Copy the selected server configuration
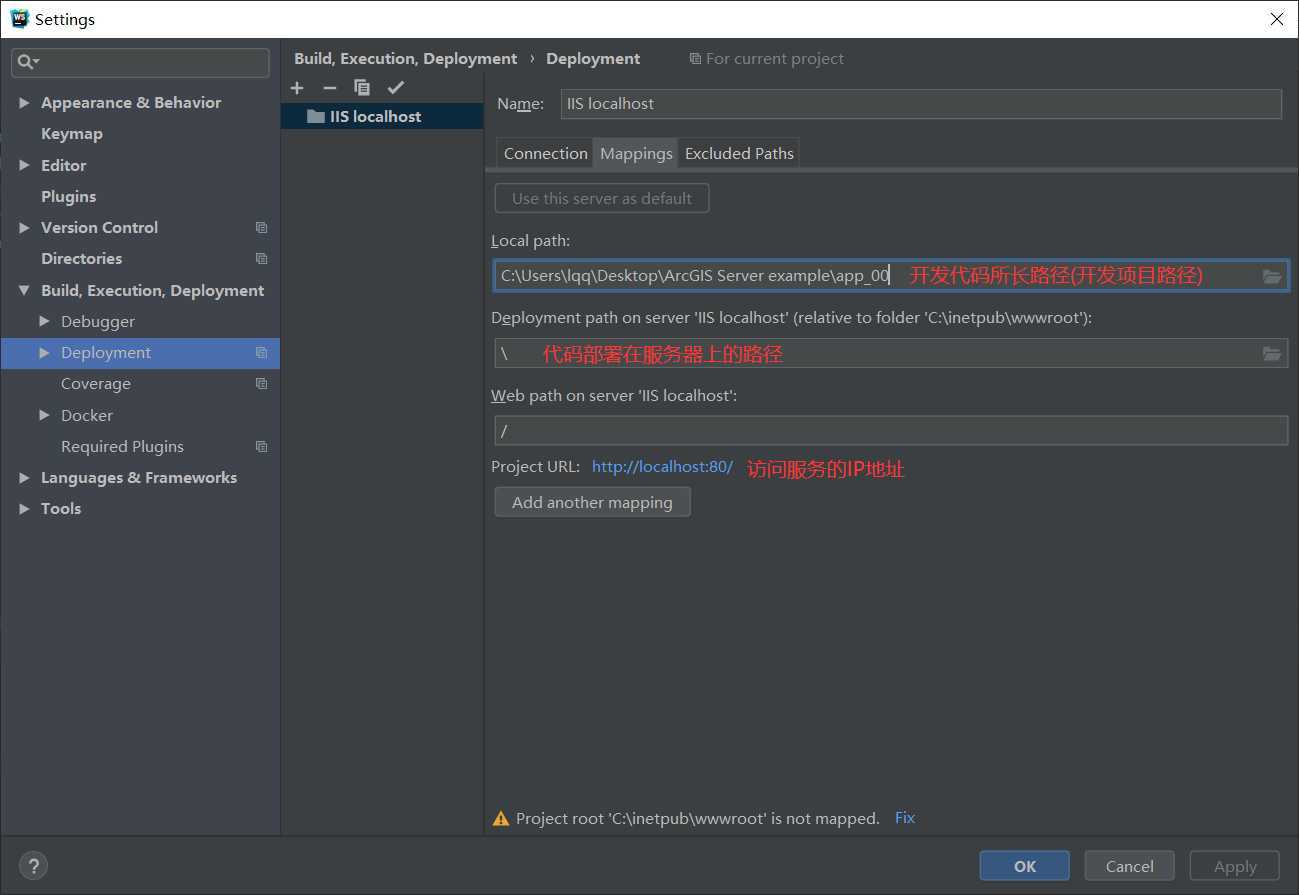1299x895 pixels. 362,88
